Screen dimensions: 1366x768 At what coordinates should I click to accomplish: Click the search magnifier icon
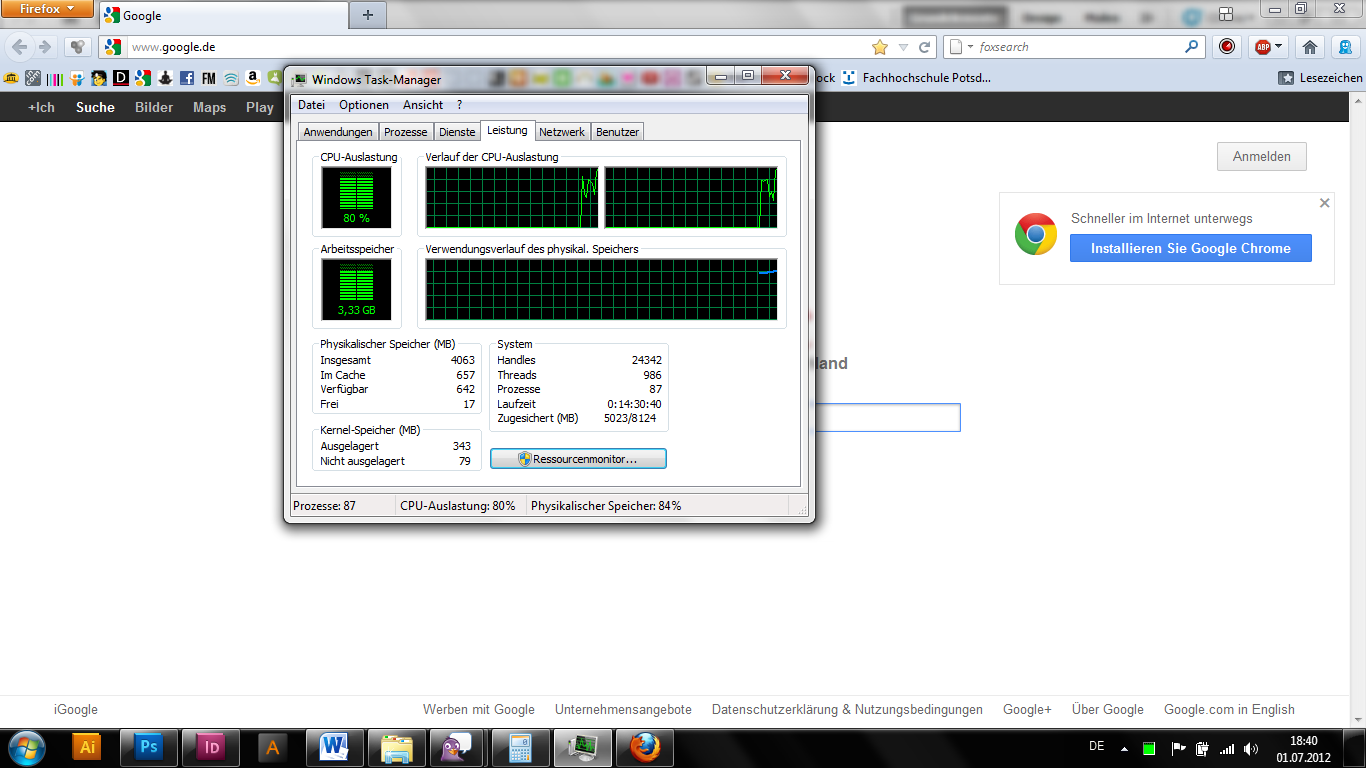coord(1192,46)
